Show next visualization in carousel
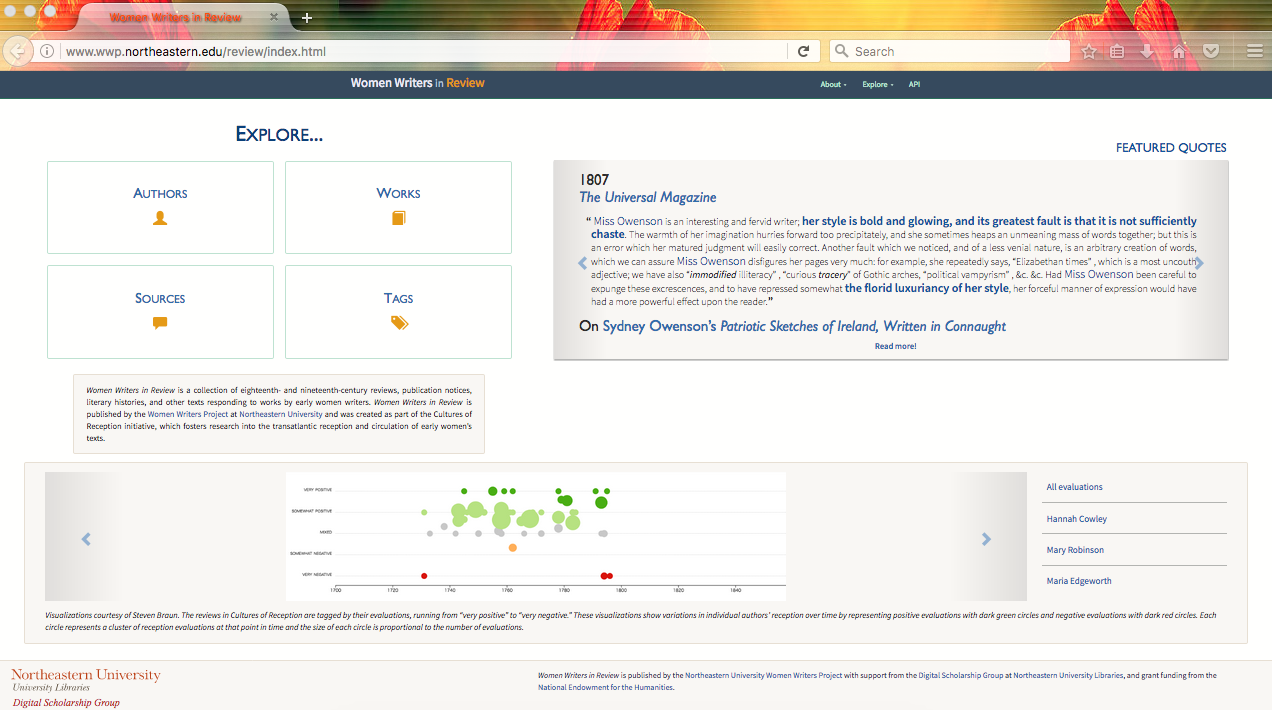 [986, 539]
